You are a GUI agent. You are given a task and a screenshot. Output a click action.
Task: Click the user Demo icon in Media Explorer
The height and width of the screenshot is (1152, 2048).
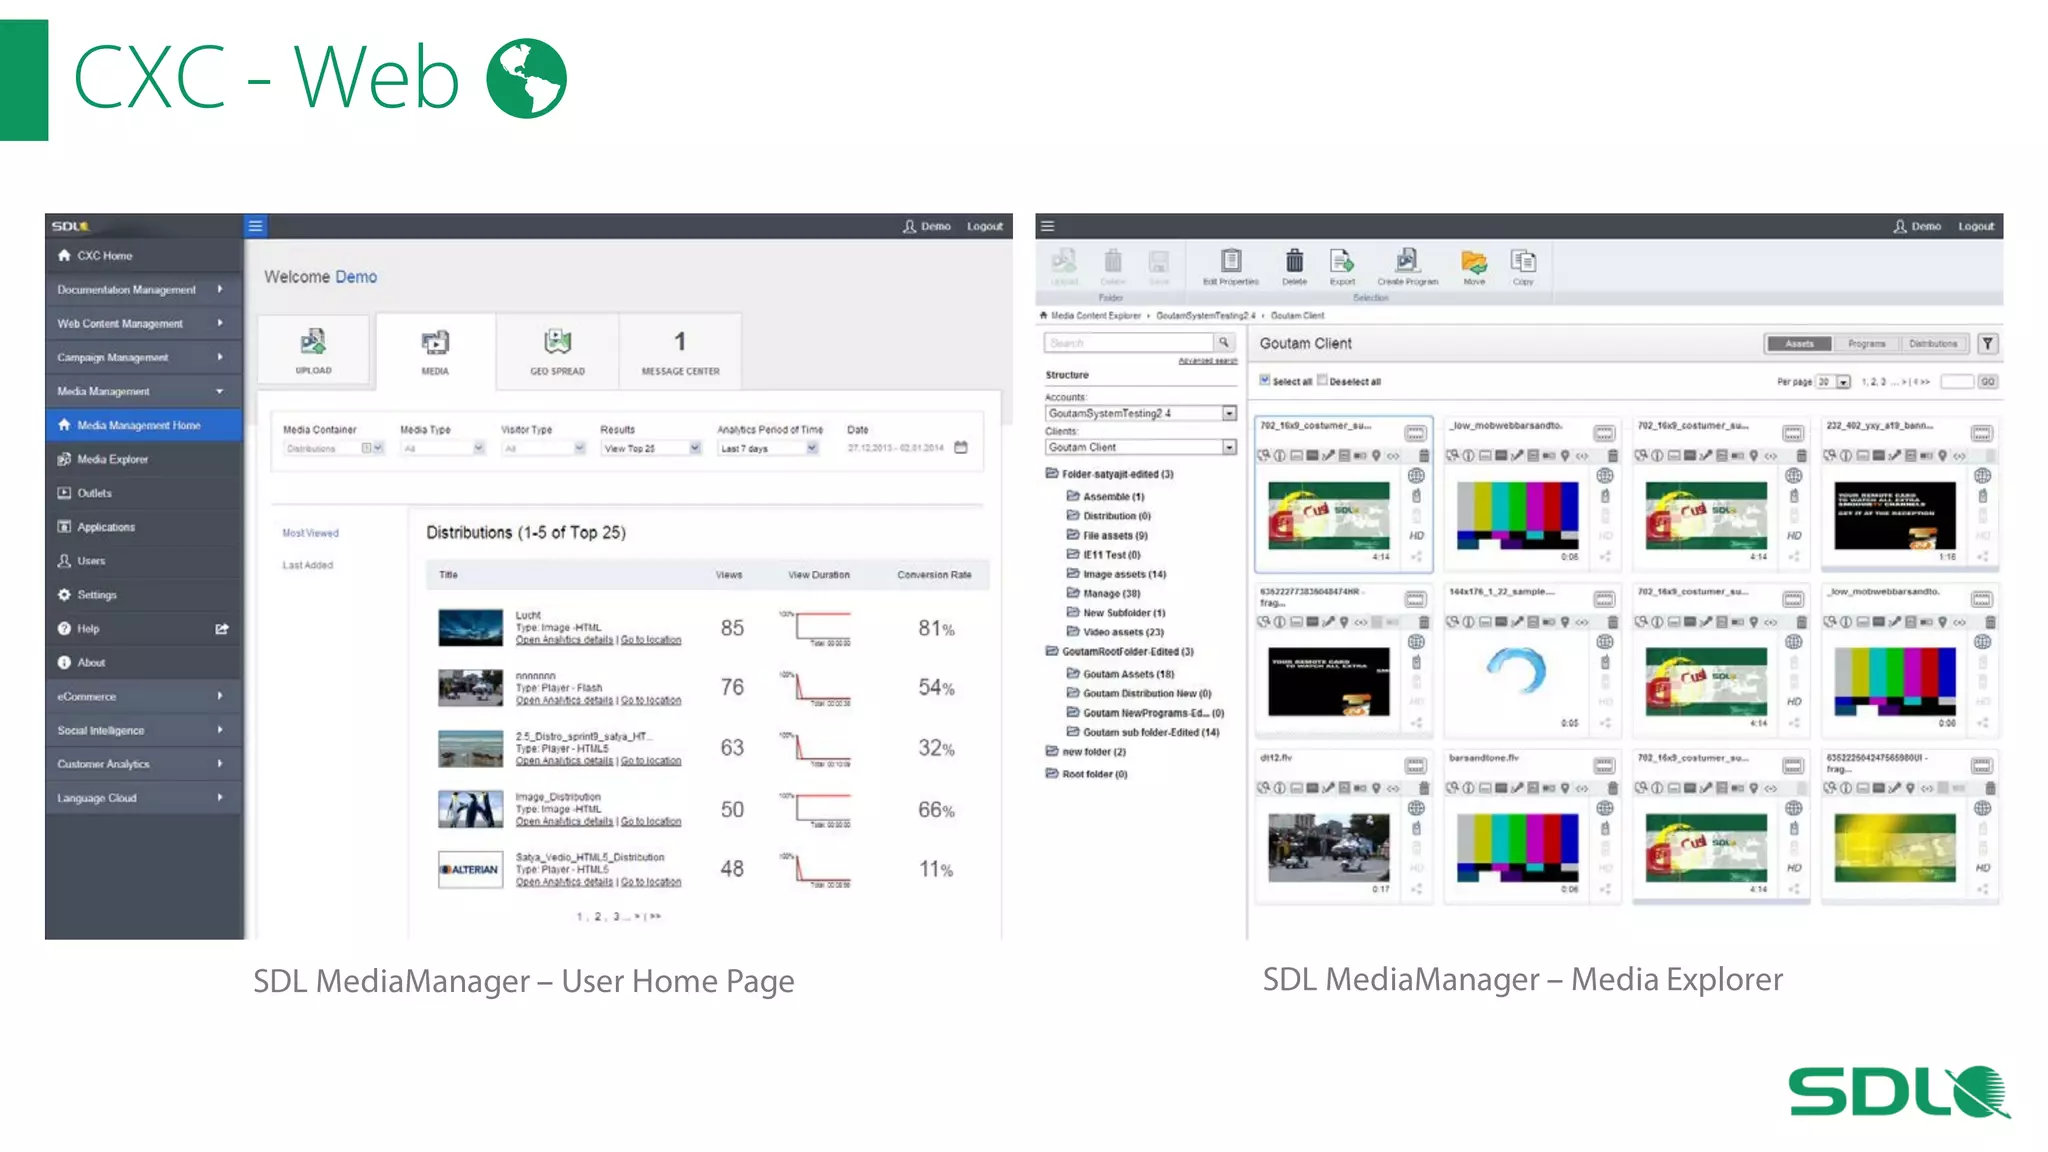point(1900,226)
